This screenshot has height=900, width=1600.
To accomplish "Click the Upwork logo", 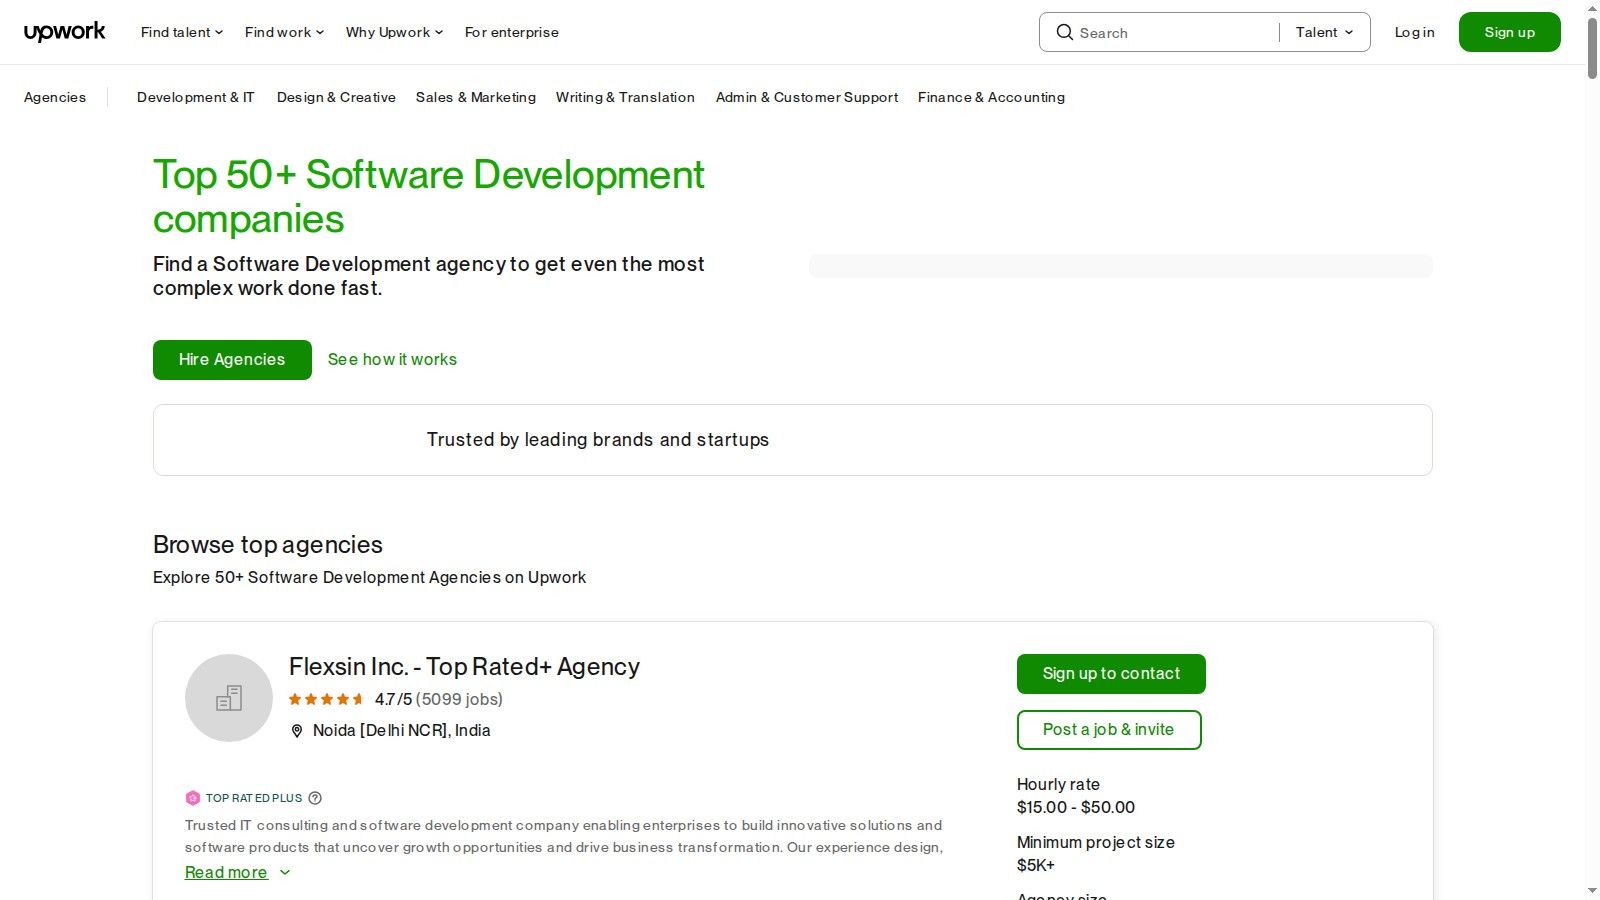I will pos(64,31).
